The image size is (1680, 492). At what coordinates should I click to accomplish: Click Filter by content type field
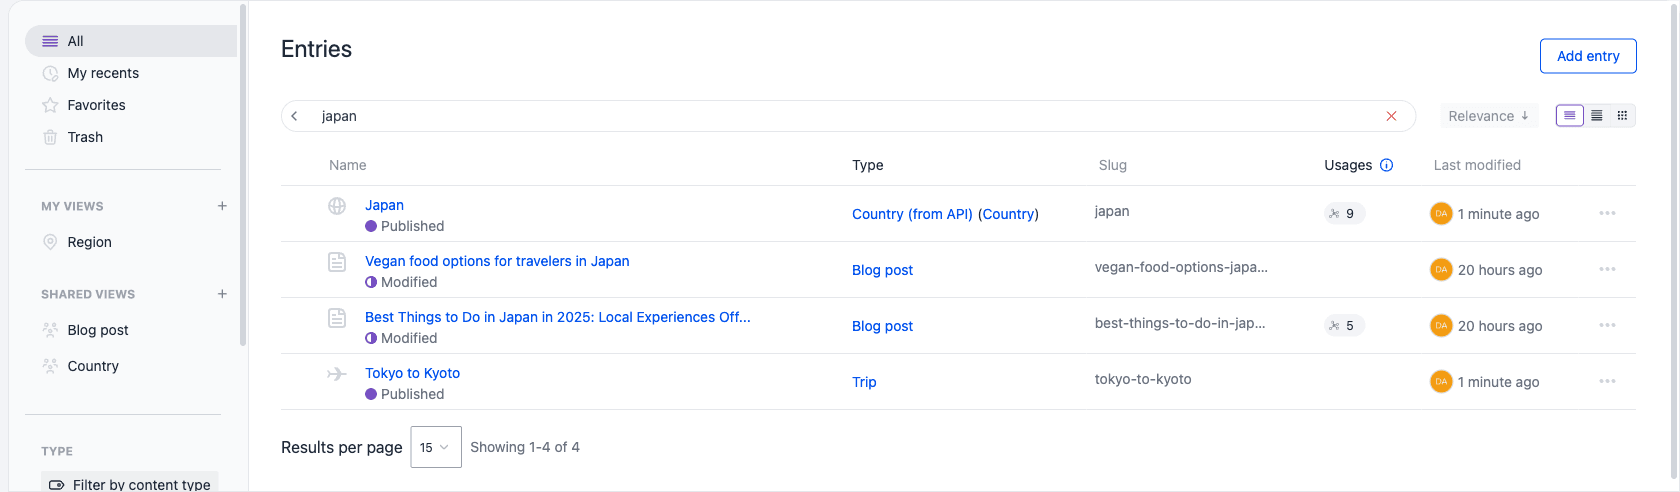[x=130, y=484]
